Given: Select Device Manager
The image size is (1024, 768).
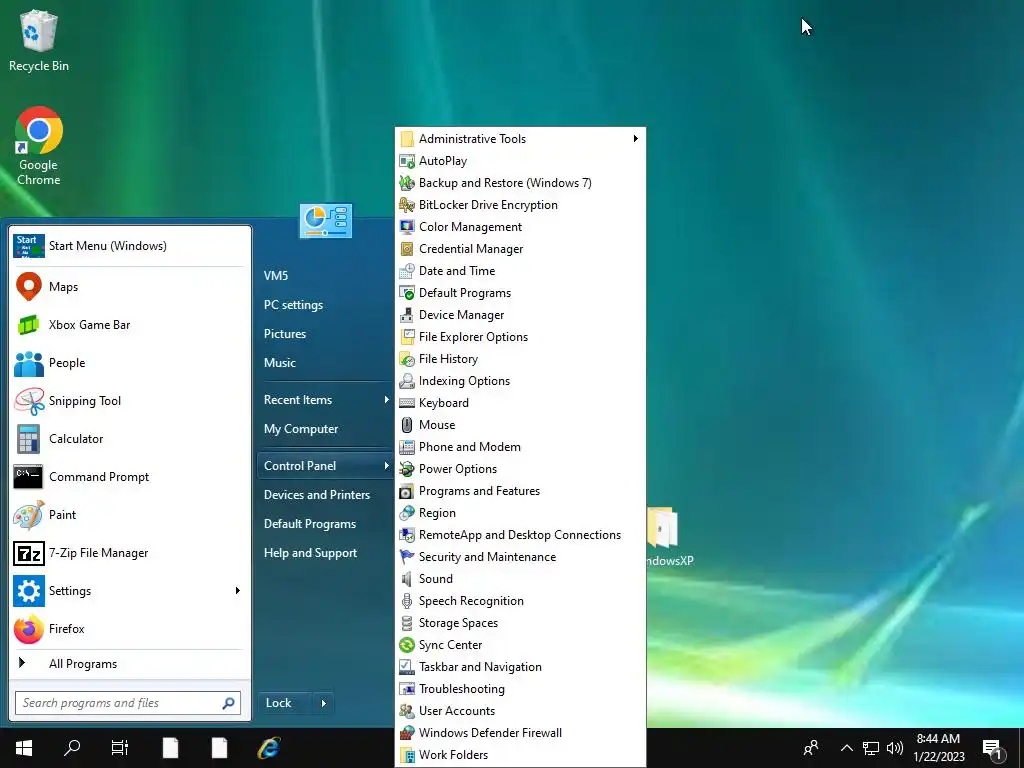Looking at the screenshot, I should click(x=520, y=315).
